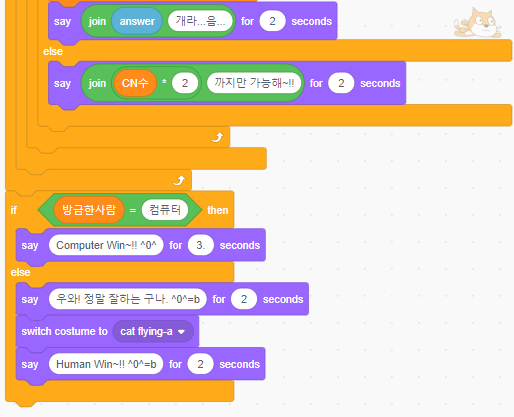Change seconds value in Human Win say block
This screenshot has height=417, width=514.
click(x=200, y=364)
